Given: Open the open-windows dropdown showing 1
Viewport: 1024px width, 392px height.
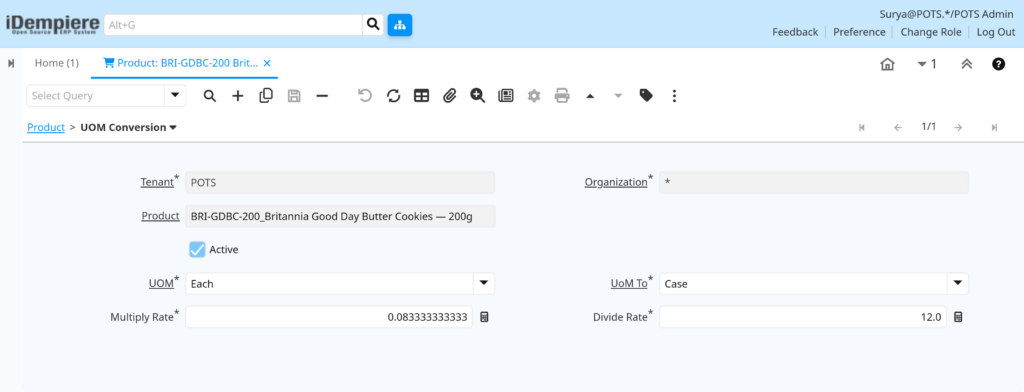Looking at the screenshot, I should pos(927,64).
